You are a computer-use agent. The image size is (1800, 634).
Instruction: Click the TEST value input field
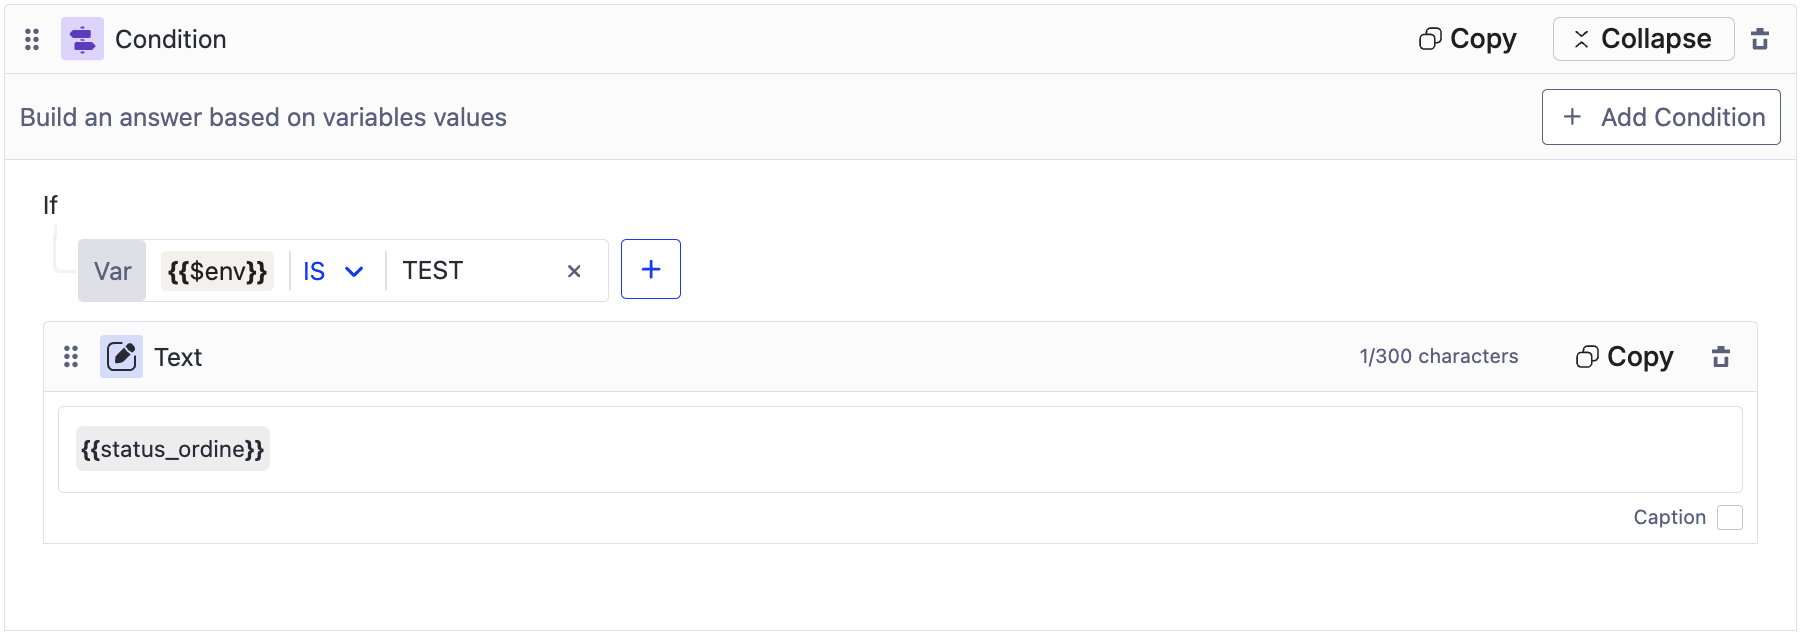(475, 271)
